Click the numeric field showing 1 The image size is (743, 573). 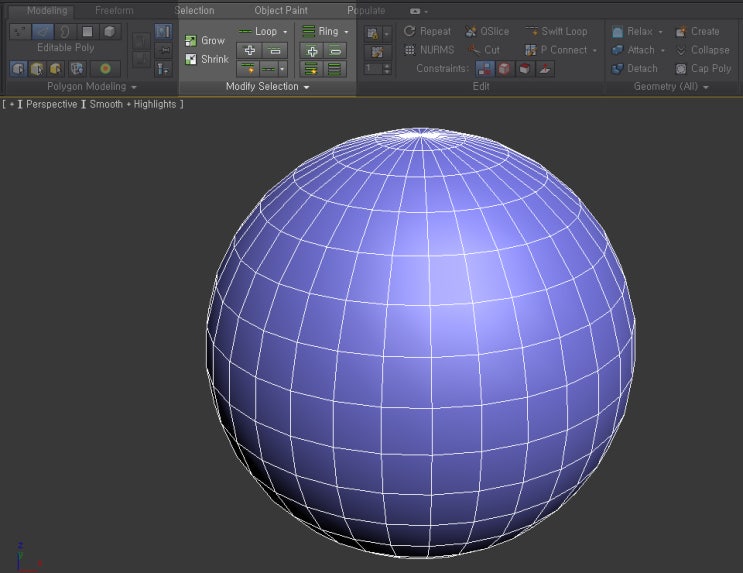point(373,69)
